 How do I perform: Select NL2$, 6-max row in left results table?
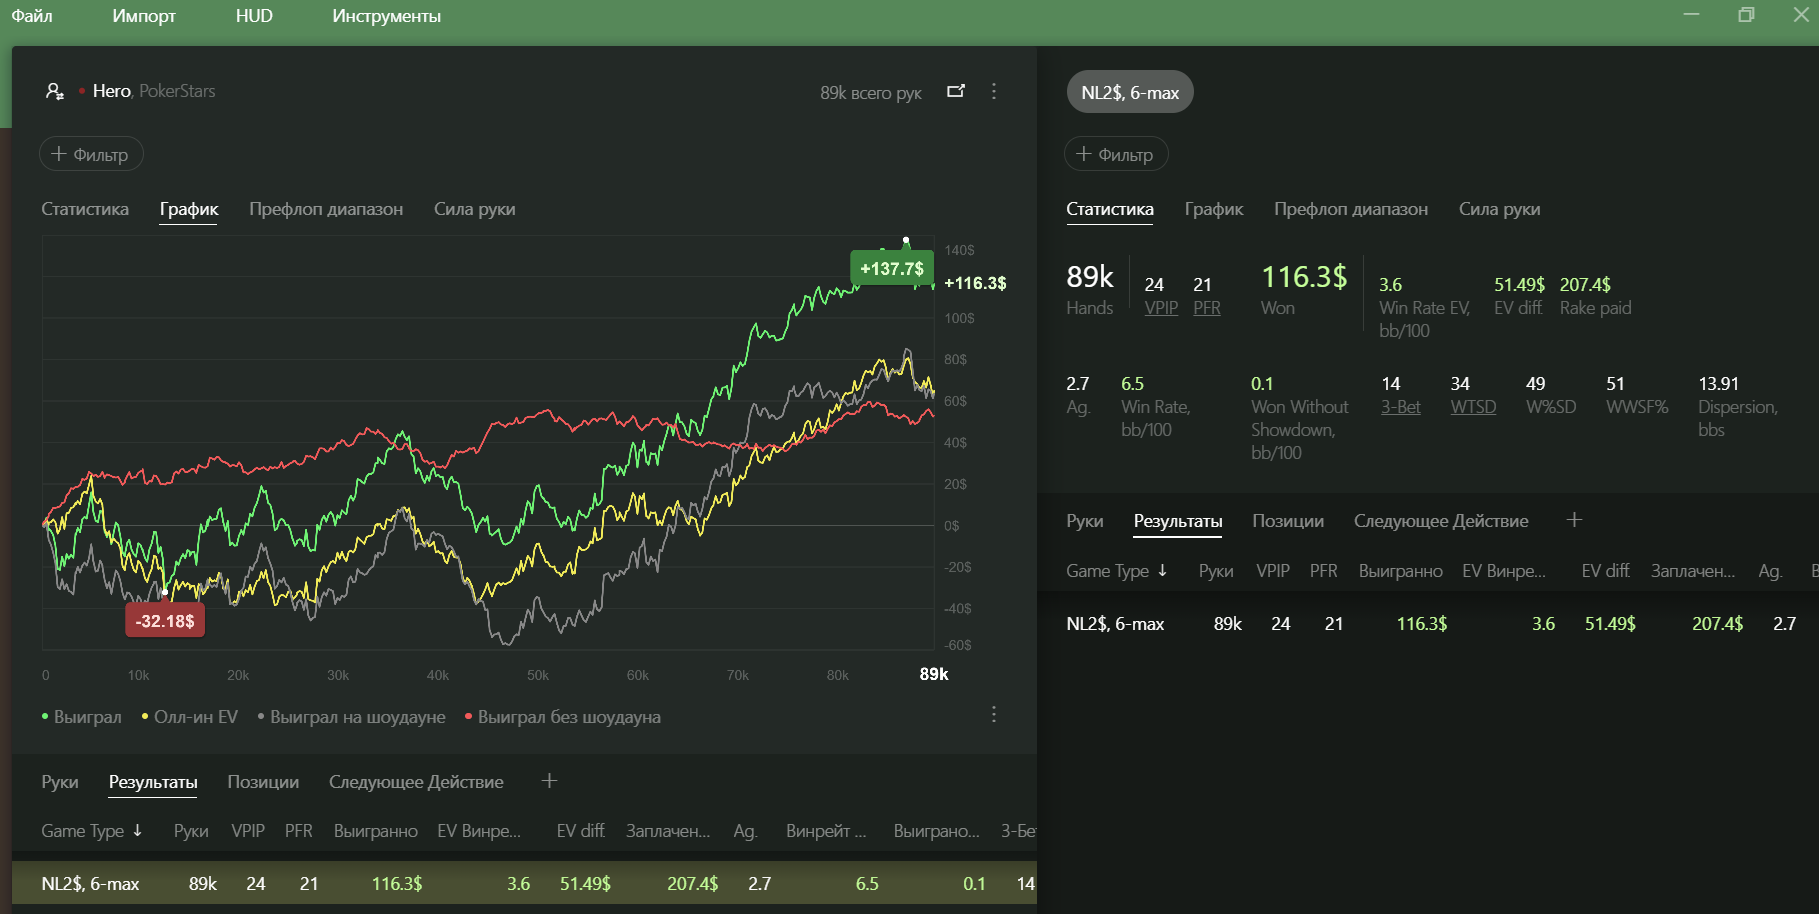coord(524,883)
